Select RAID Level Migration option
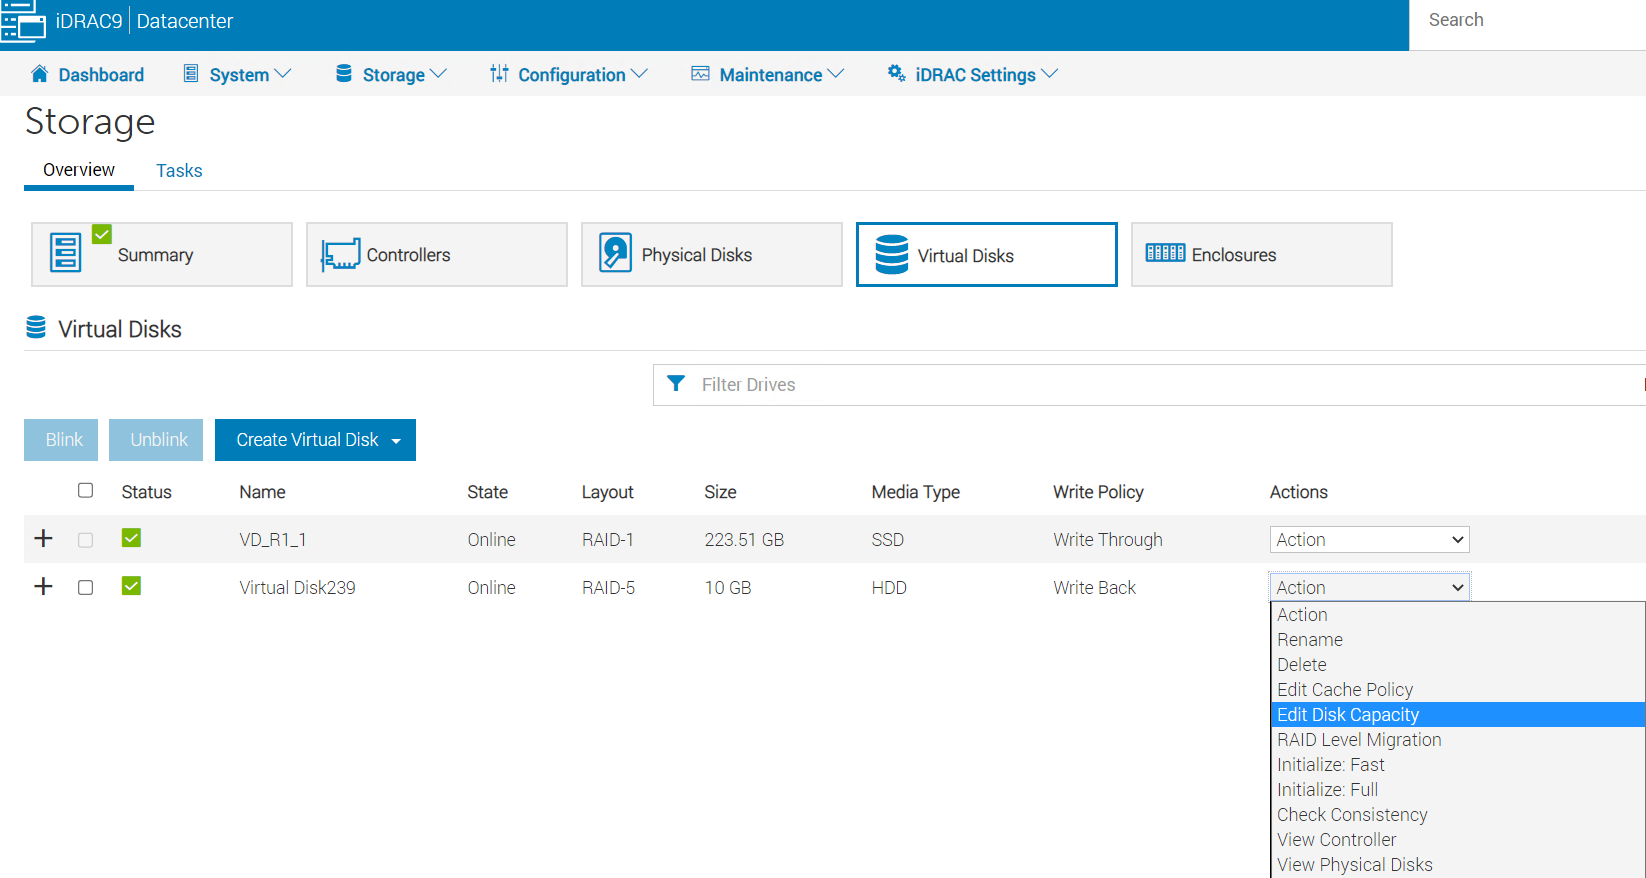 click(1359, 740)
